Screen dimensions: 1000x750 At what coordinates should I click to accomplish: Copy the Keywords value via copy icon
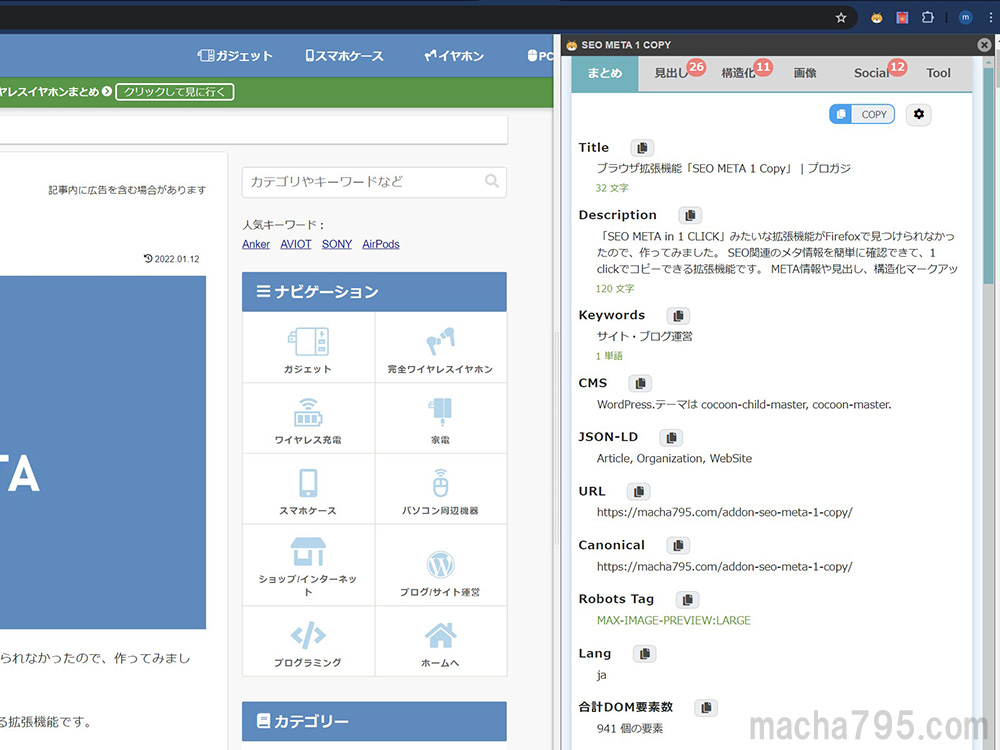(x=679, y=316)
